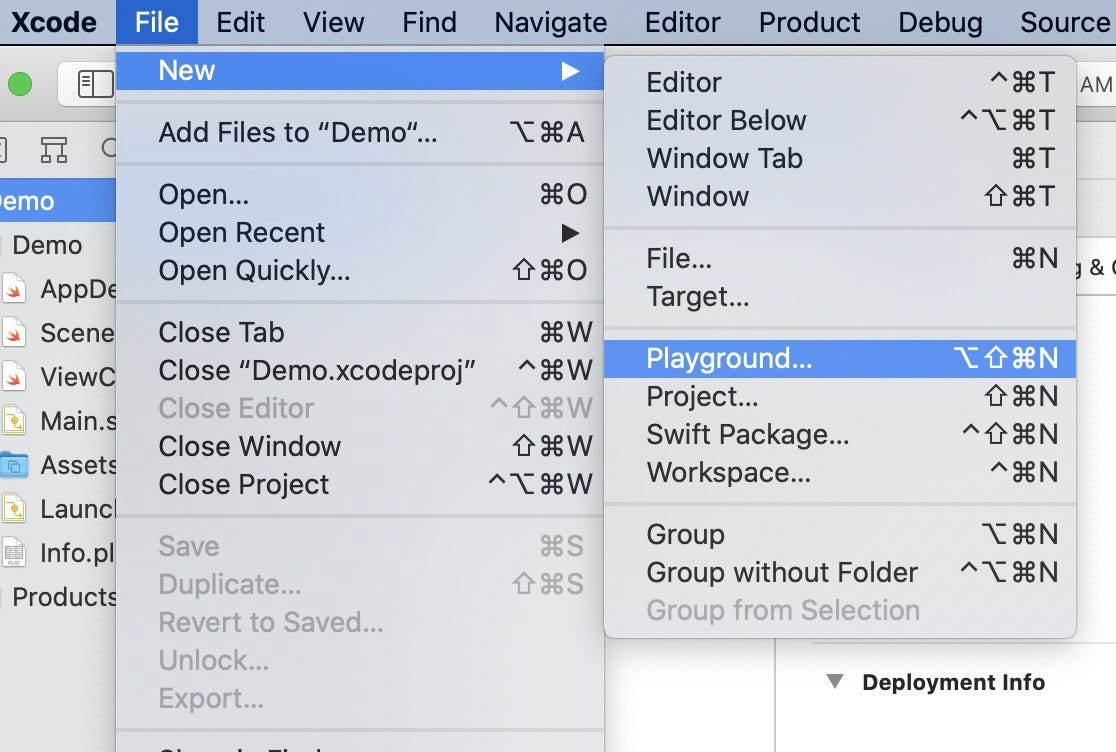Image resolution: width=1116 pixels, height=752 pixels.
Task: Collapse the Deployment Info section
Action: click(837, 683)
